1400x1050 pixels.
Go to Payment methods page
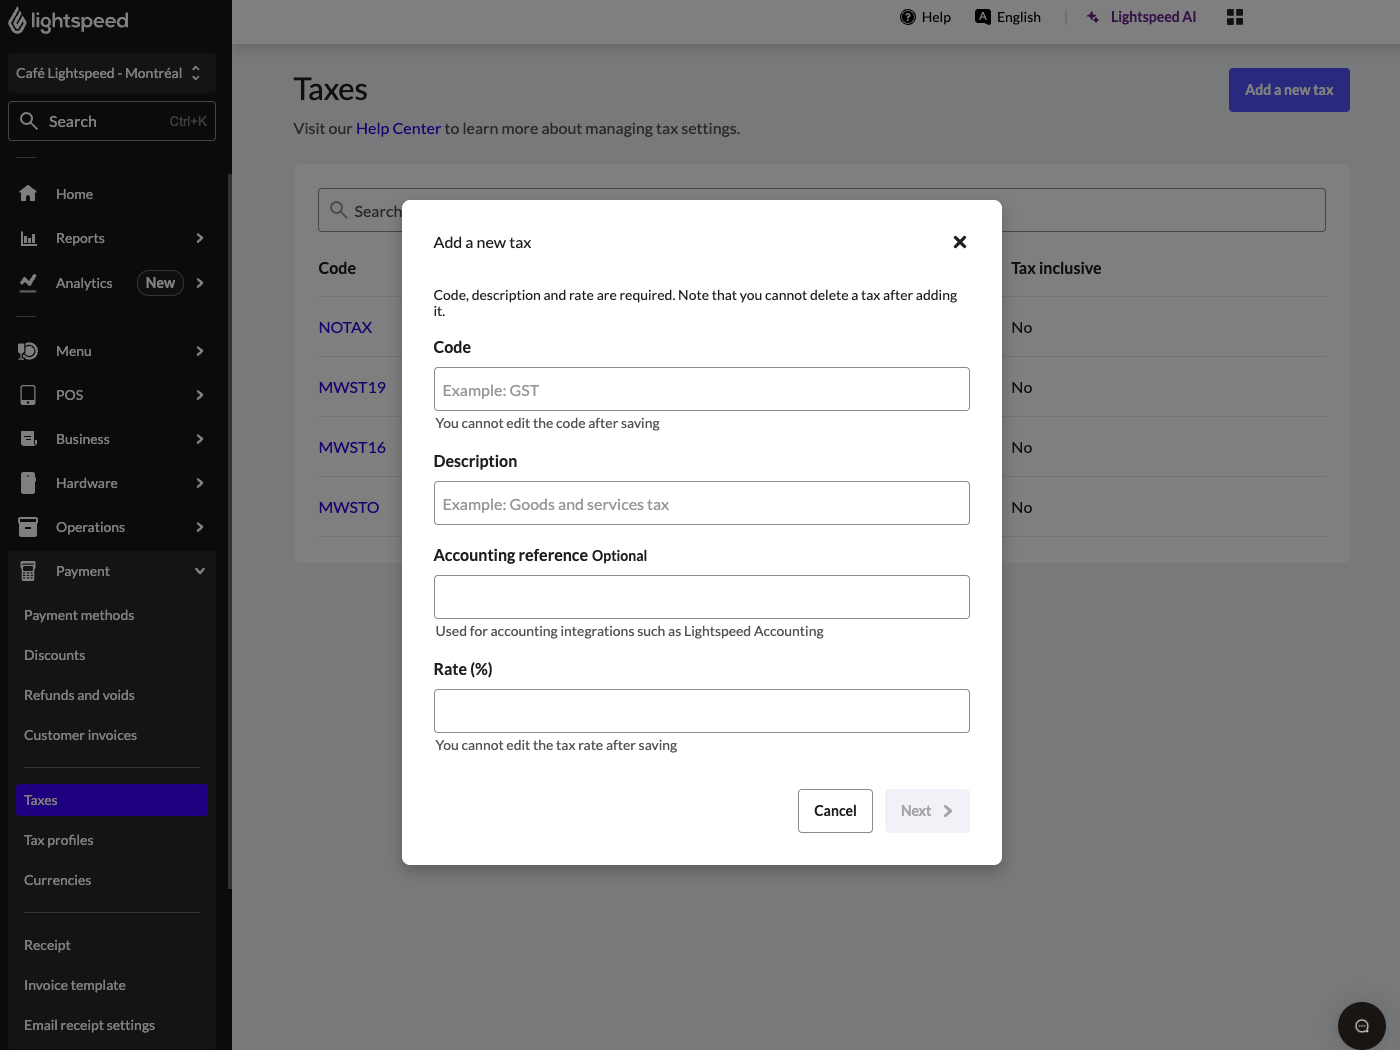tap(79, 615)
